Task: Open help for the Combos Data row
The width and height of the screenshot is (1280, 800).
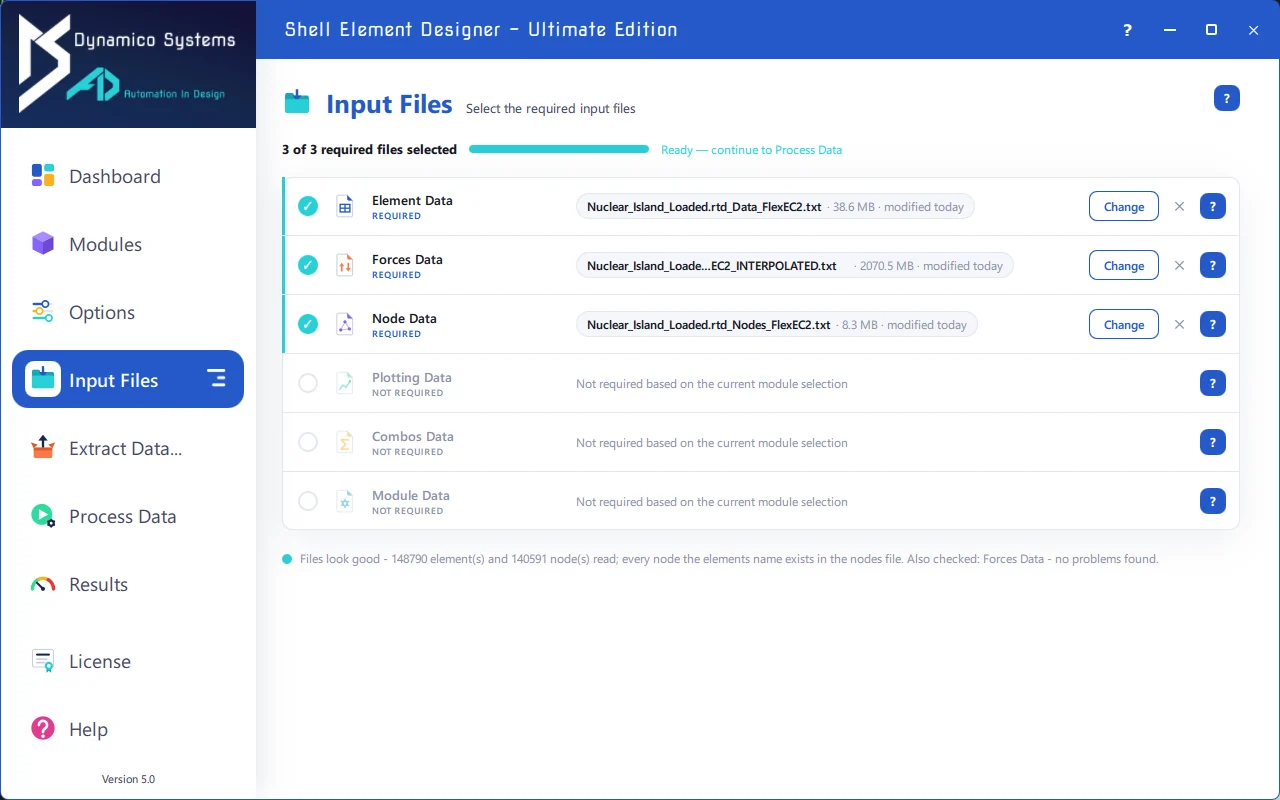Action: [x=1212, y=443]
